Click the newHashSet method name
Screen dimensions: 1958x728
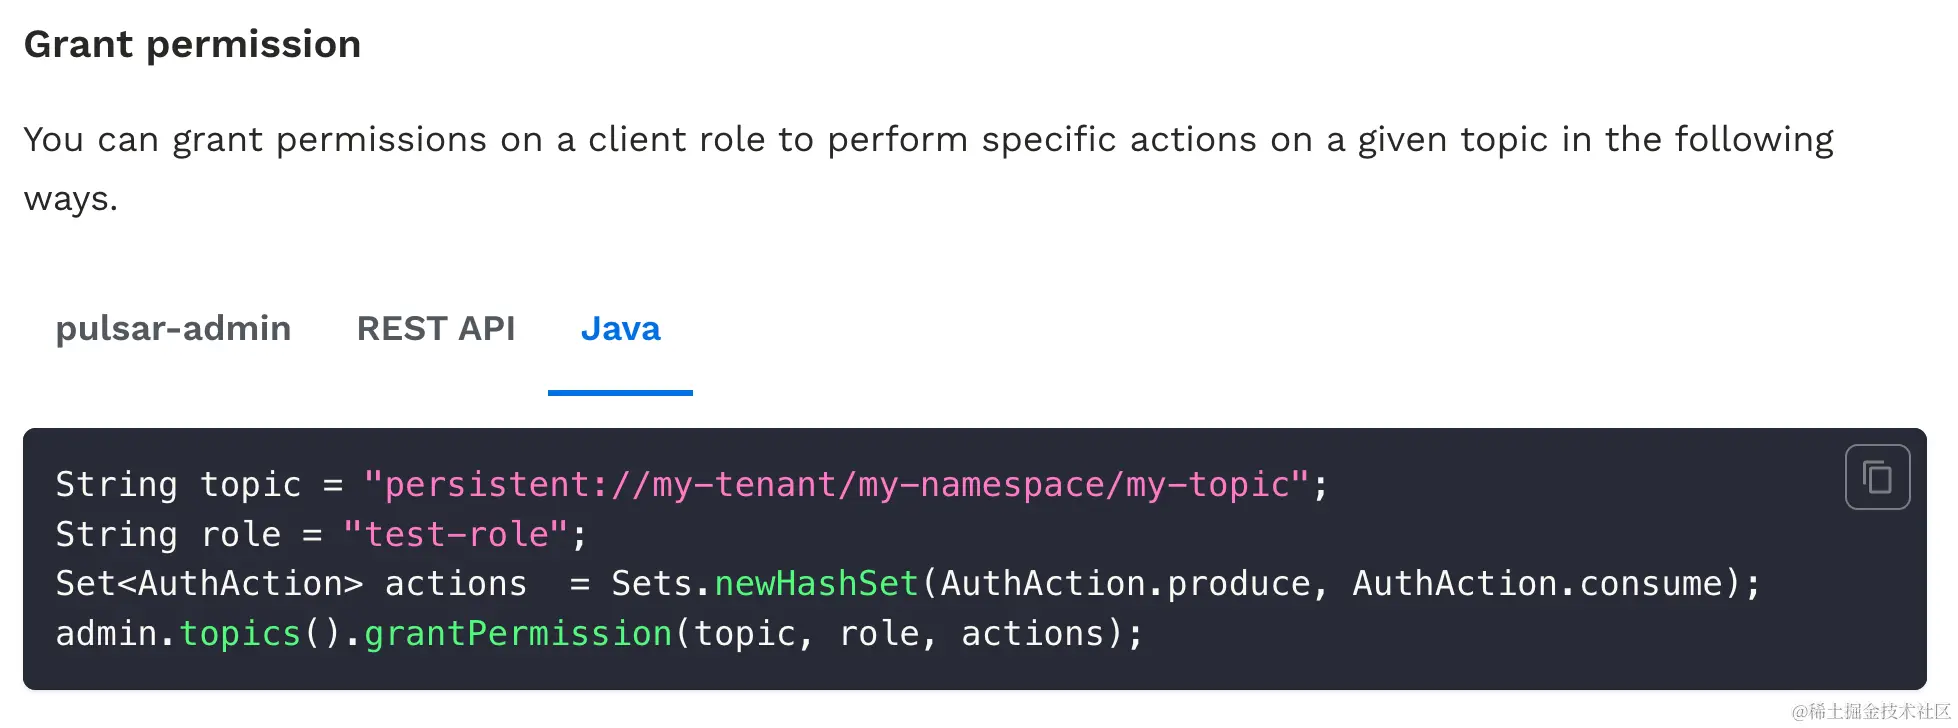coord(816,584)
